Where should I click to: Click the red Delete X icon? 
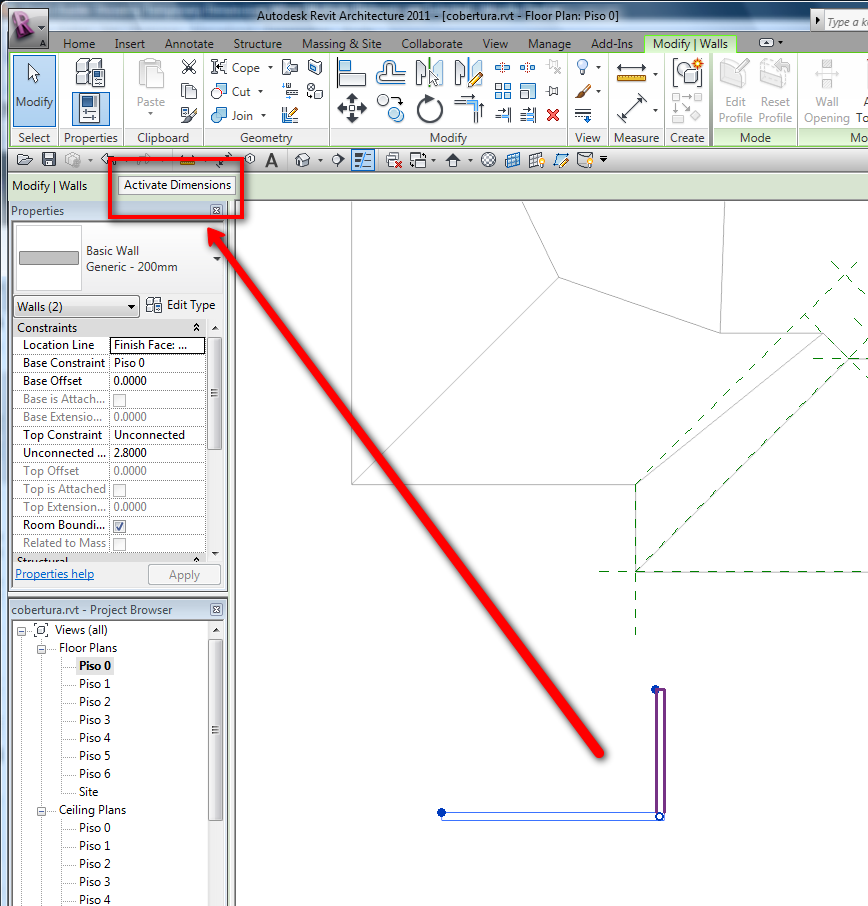(553, 115)
